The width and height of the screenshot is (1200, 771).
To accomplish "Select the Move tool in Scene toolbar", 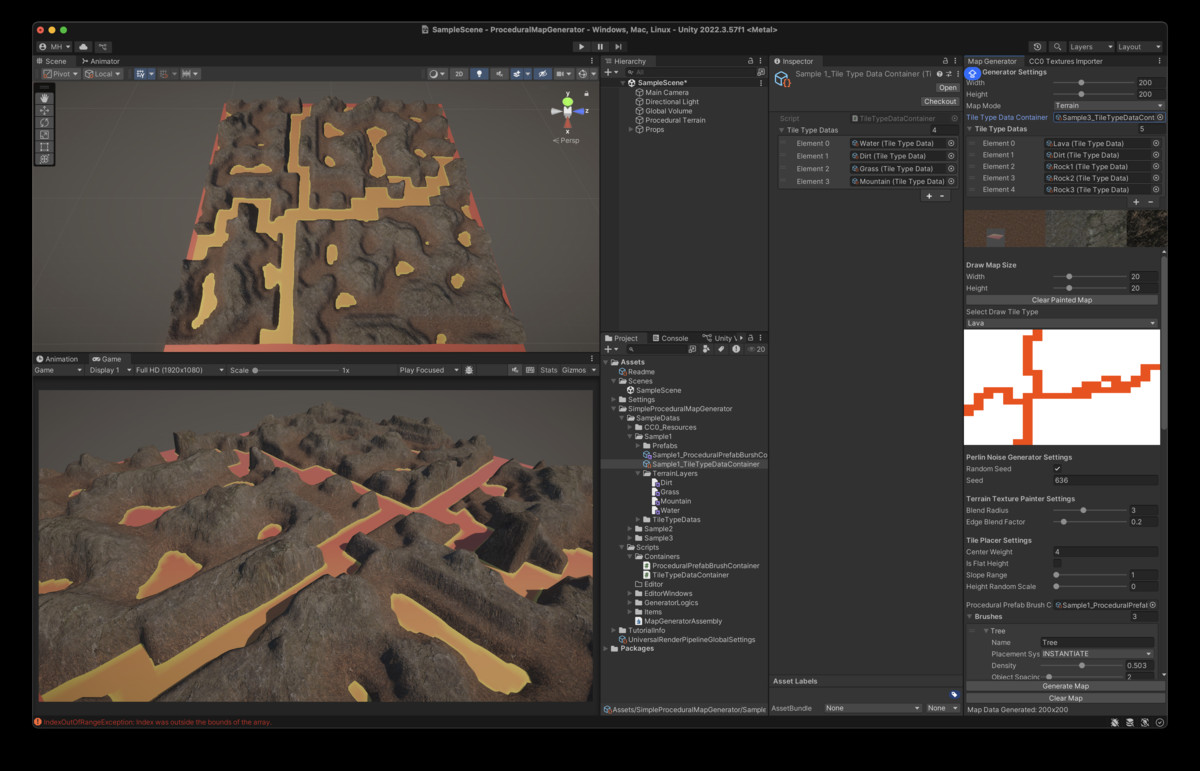I will (44, 110).
